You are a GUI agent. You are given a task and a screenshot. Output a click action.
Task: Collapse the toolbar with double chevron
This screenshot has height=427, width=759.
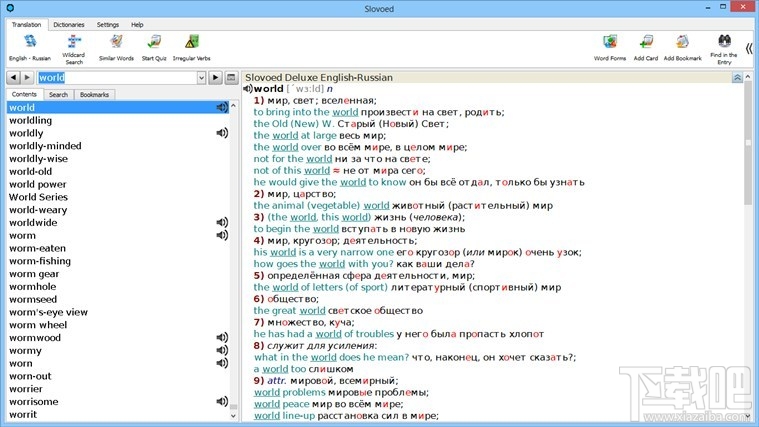coord(750,47)
